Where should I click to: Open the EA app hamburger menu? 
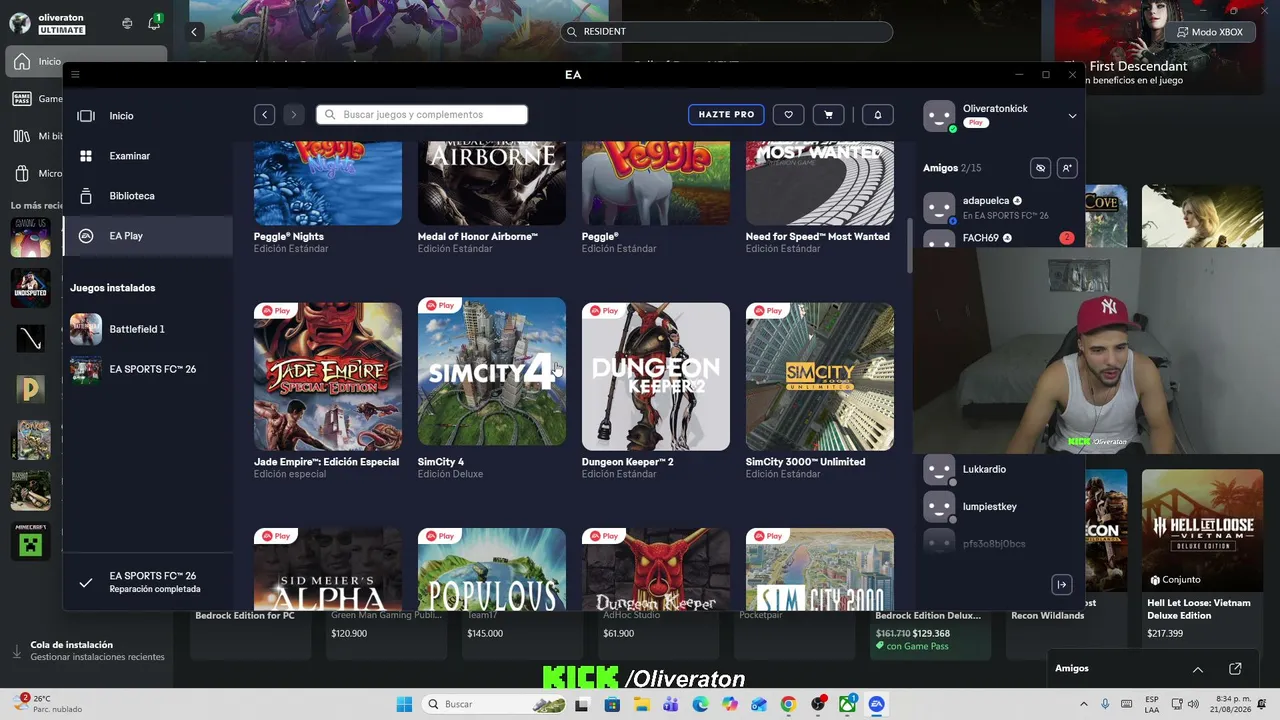[75, 74]
